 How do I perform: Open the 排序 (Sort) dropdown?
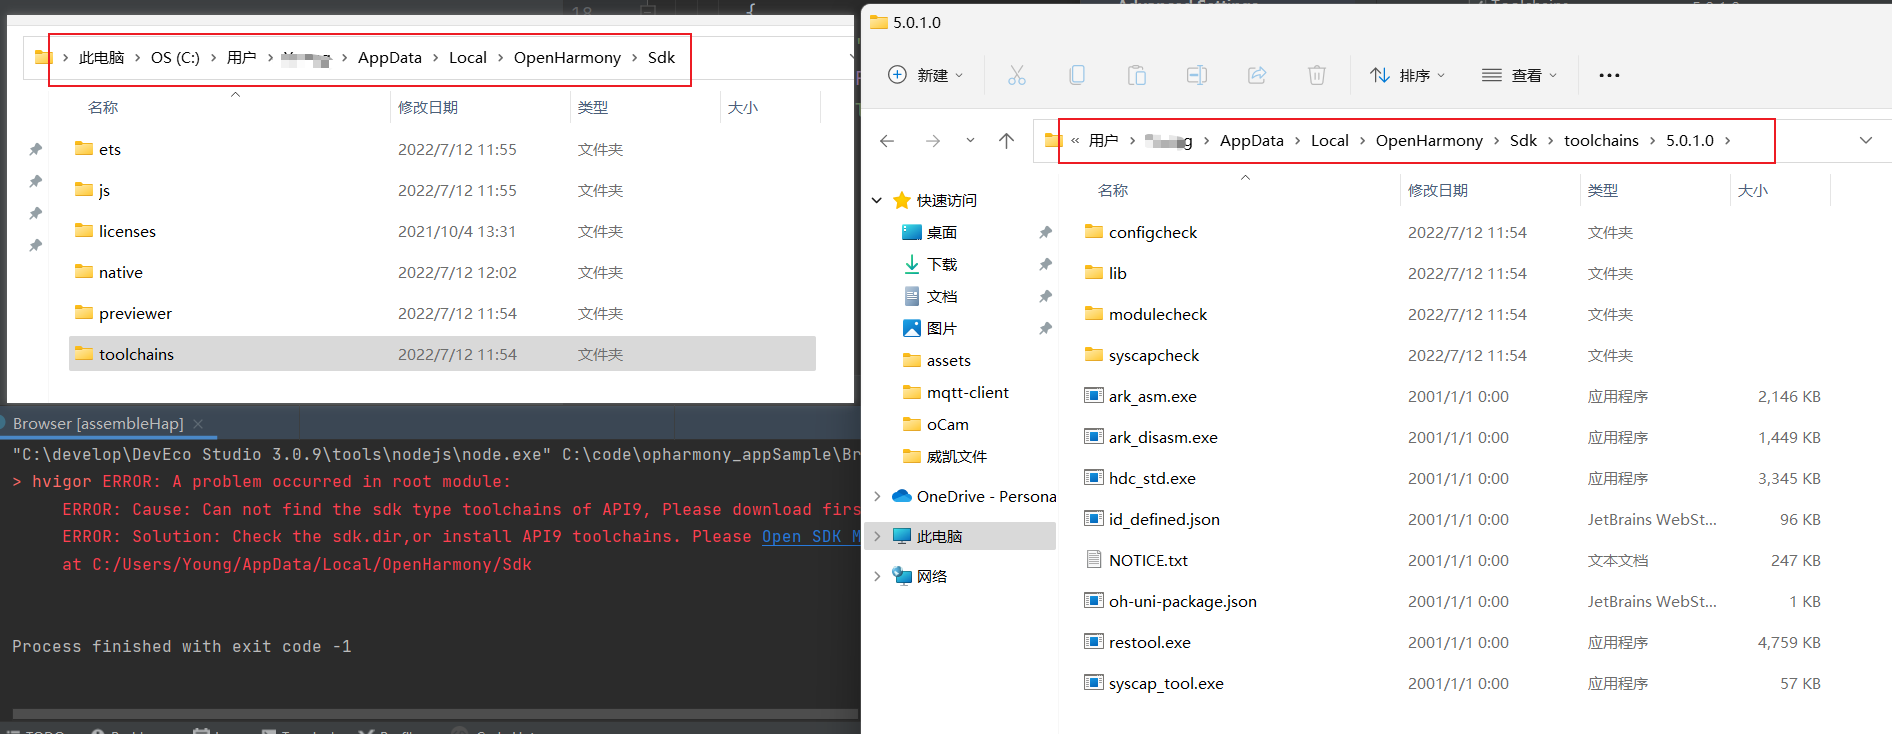(x=1408, y=75)
